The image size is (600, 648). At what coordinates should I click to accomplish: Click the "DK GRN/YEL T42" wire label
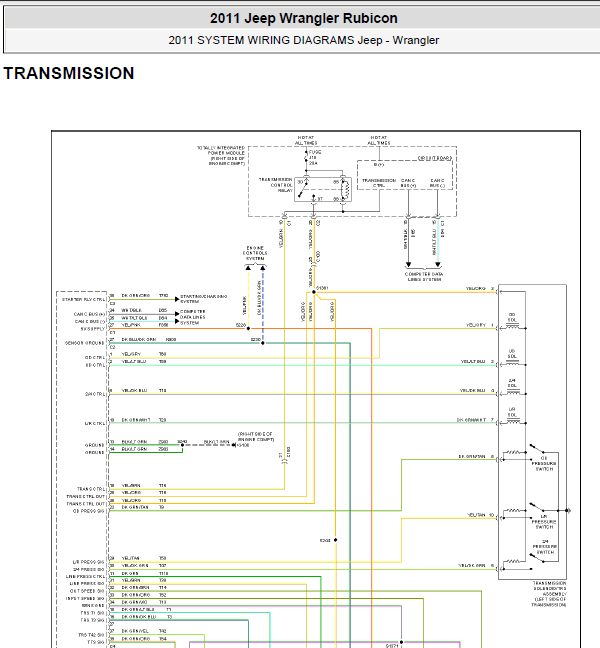pos(144,631)
